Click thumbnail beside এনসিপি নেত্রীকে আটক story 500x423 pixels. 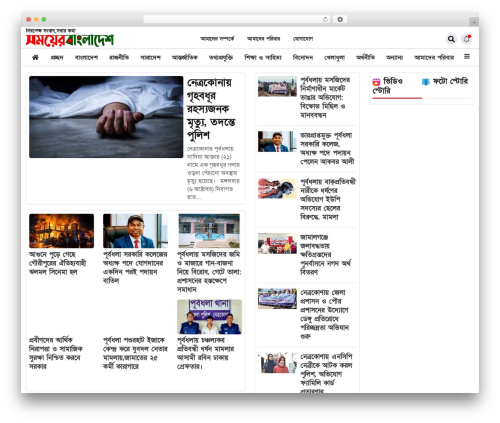(x=277, y=363)
